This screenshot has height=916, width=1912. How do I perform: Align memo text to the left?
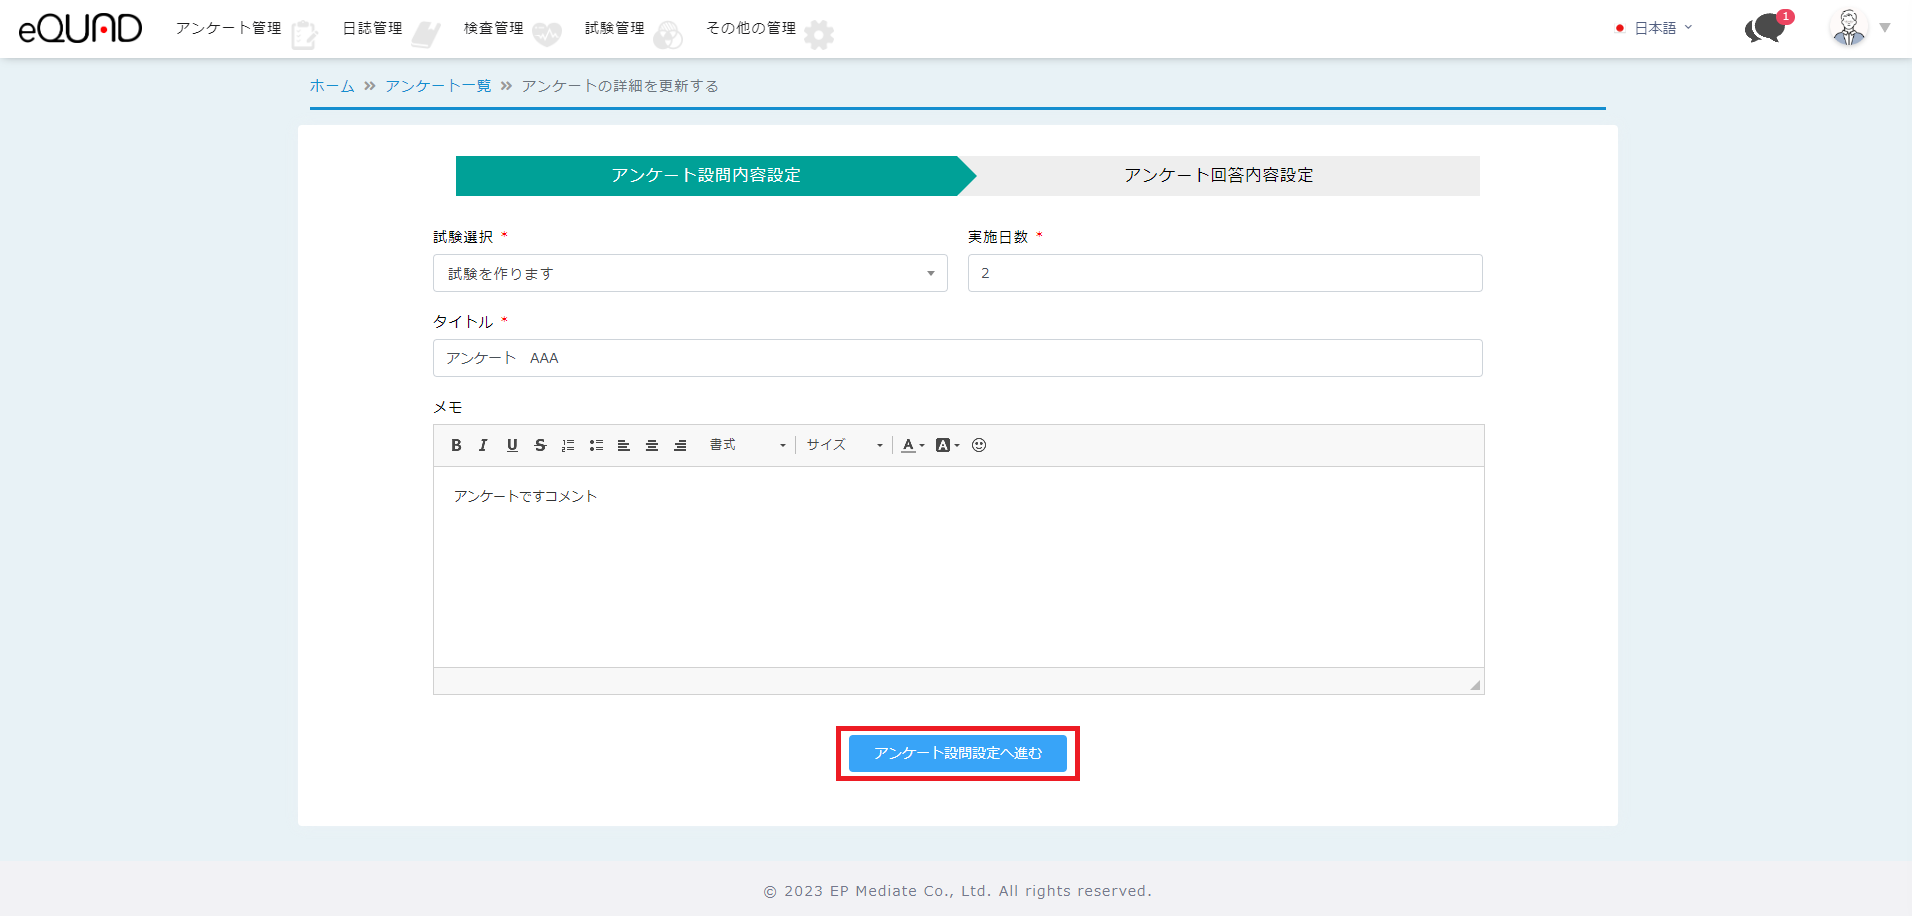(624, 446)
